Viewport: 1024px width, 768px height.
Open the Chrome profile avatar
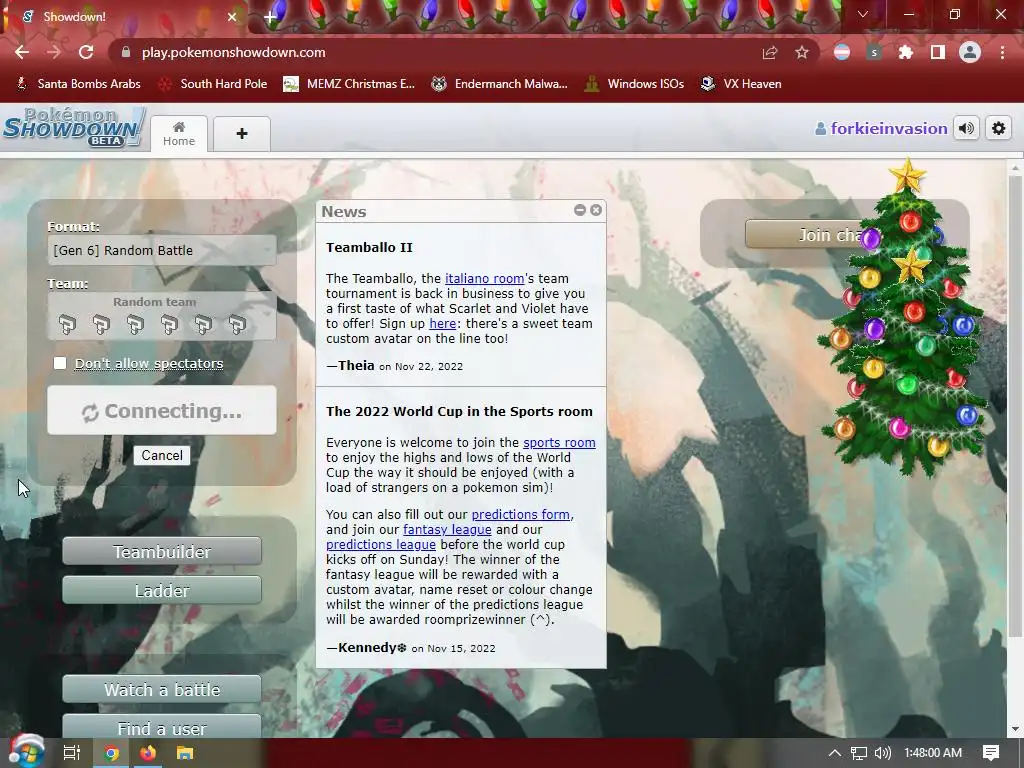click(x=970, y=52)
